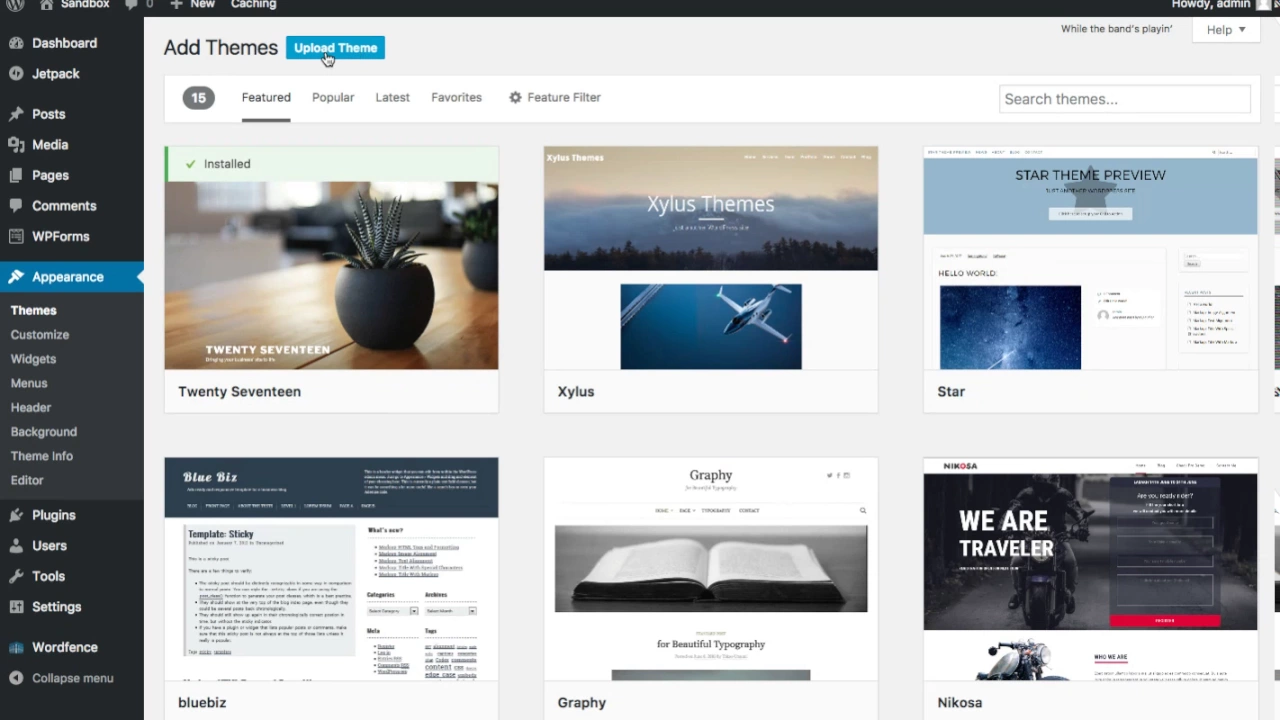Click the Posts pushpin icon
This screenshot has width=1280, height=720.
16,115
